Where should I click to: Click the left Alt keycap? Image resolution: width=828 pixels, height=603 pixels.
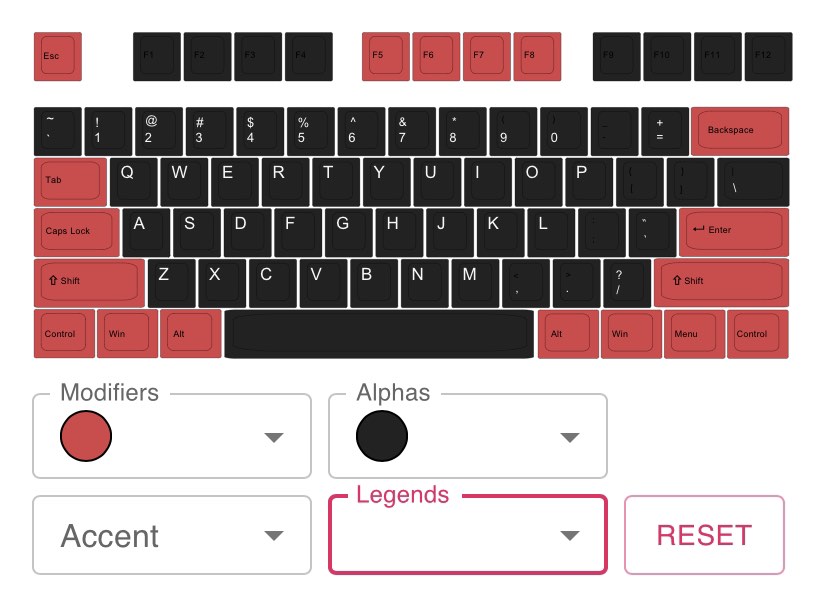pyautogui.click(x=189, y=333)
